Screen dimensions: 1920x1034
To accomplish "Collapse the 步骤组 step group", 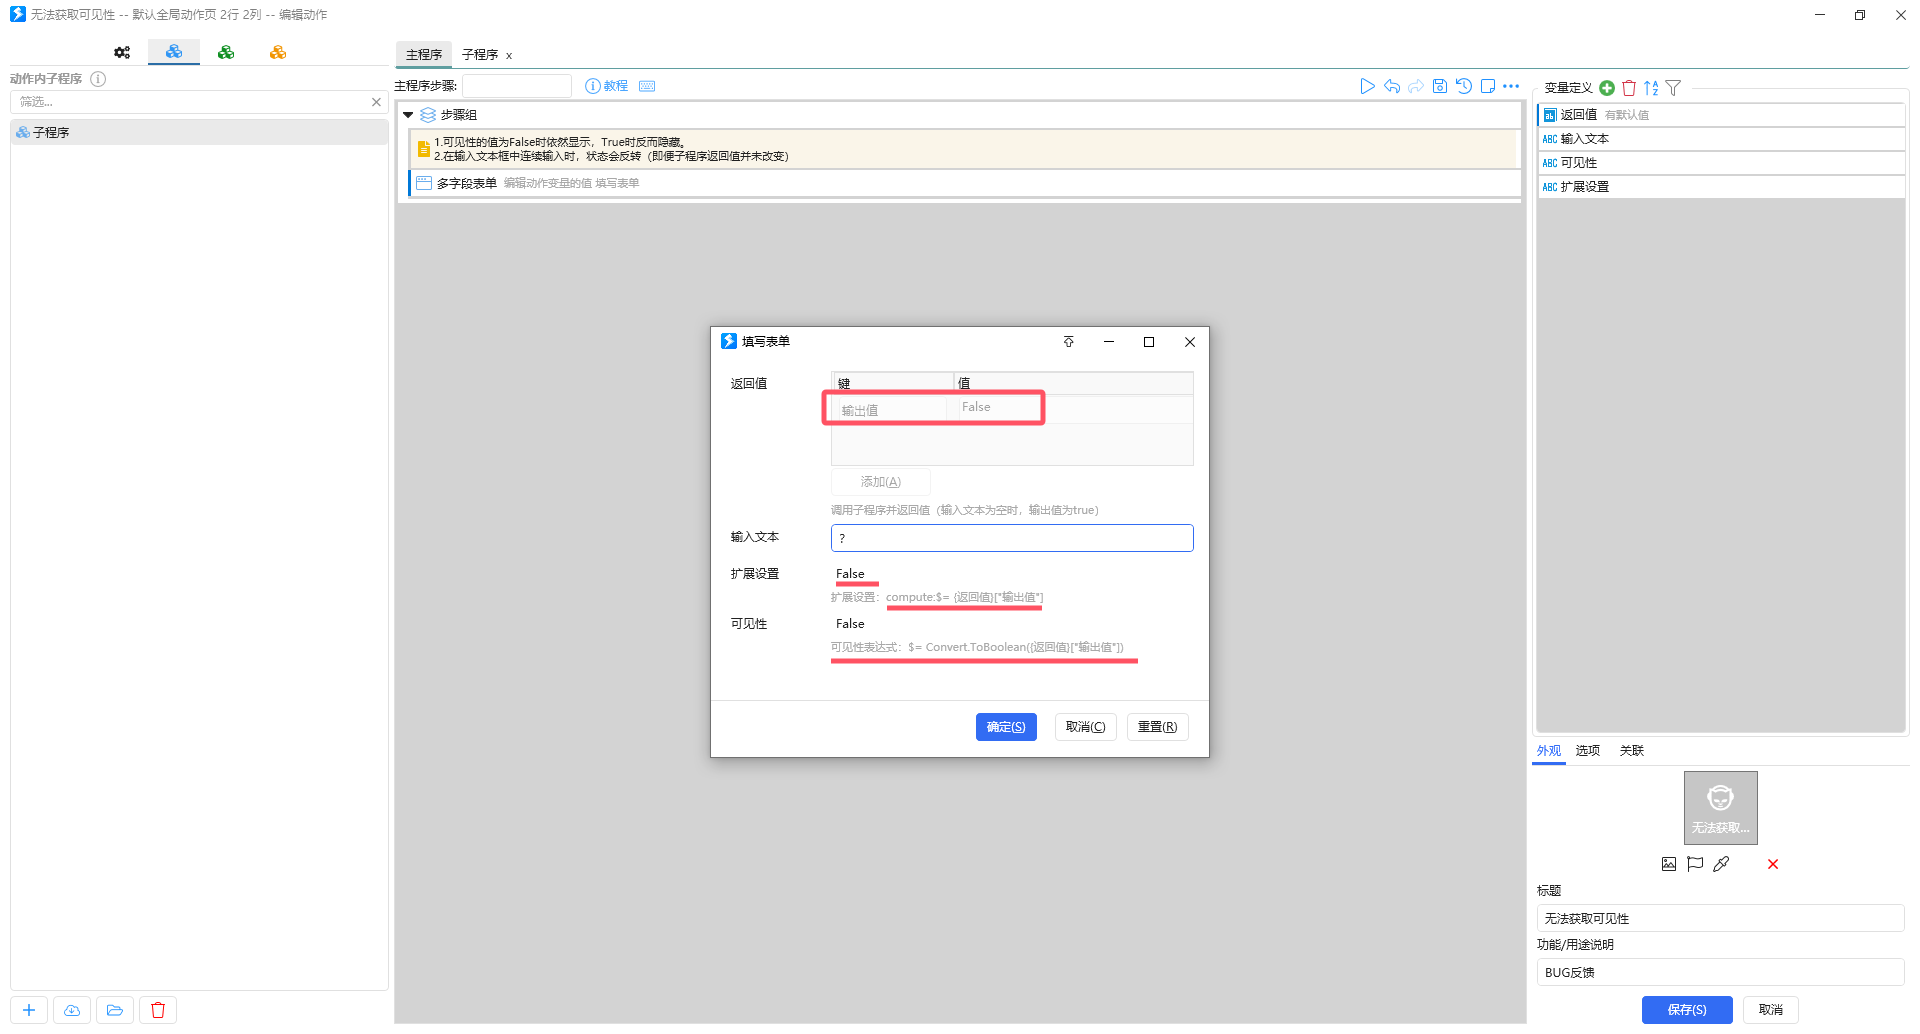I will click(408, 115).
